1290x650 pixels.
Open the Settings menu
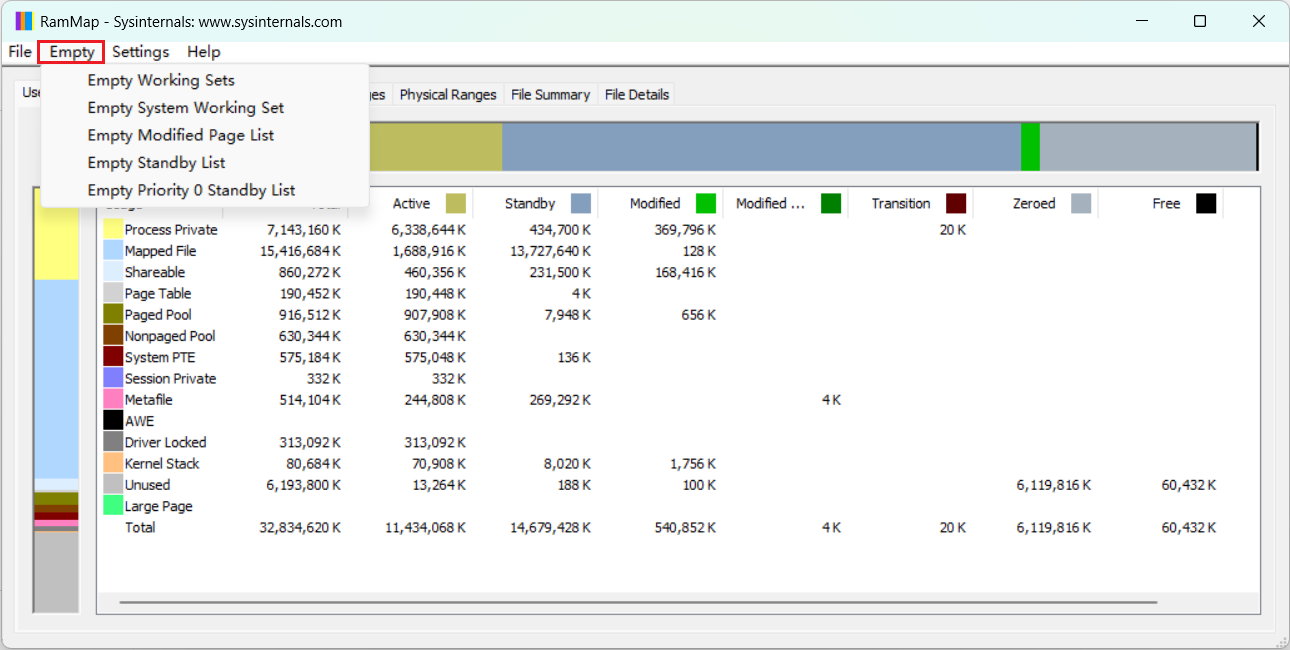[140, 52]
